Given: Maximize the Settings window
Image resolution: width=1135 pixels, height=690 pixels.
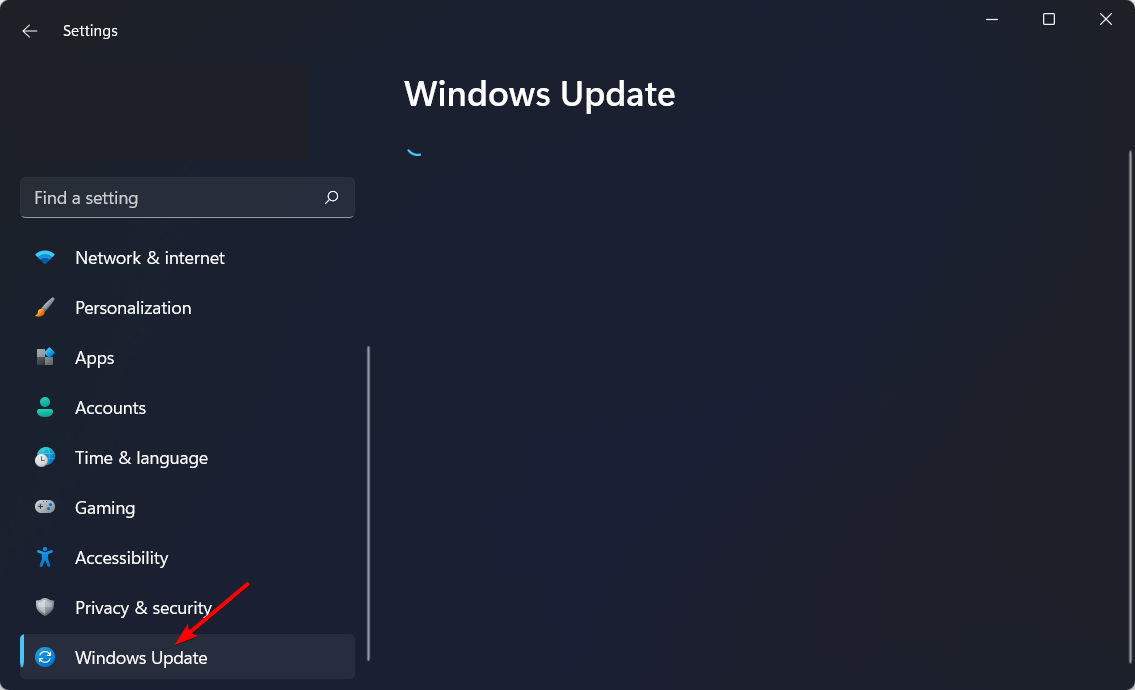Looking at the screenshot, I should pos(1048,20).
